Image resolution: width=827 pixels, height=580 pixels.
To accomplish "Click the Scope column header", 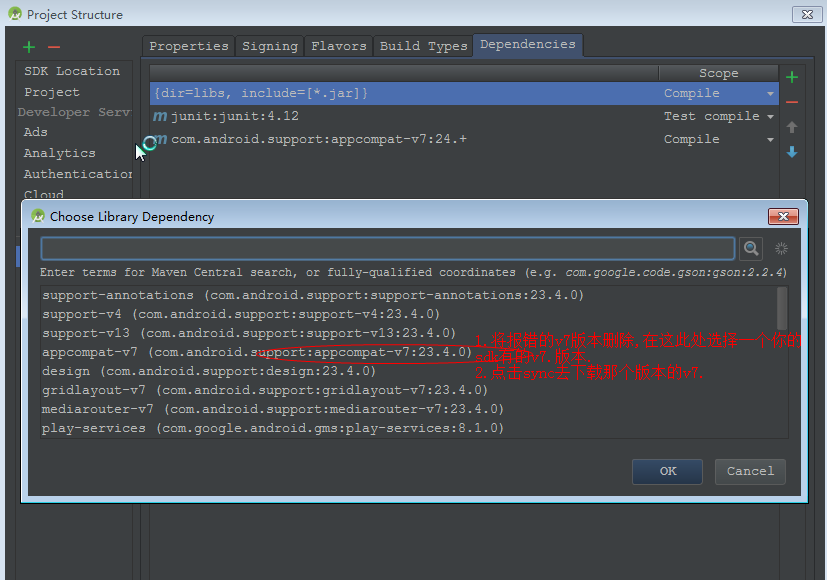I will tap(718, 73).
